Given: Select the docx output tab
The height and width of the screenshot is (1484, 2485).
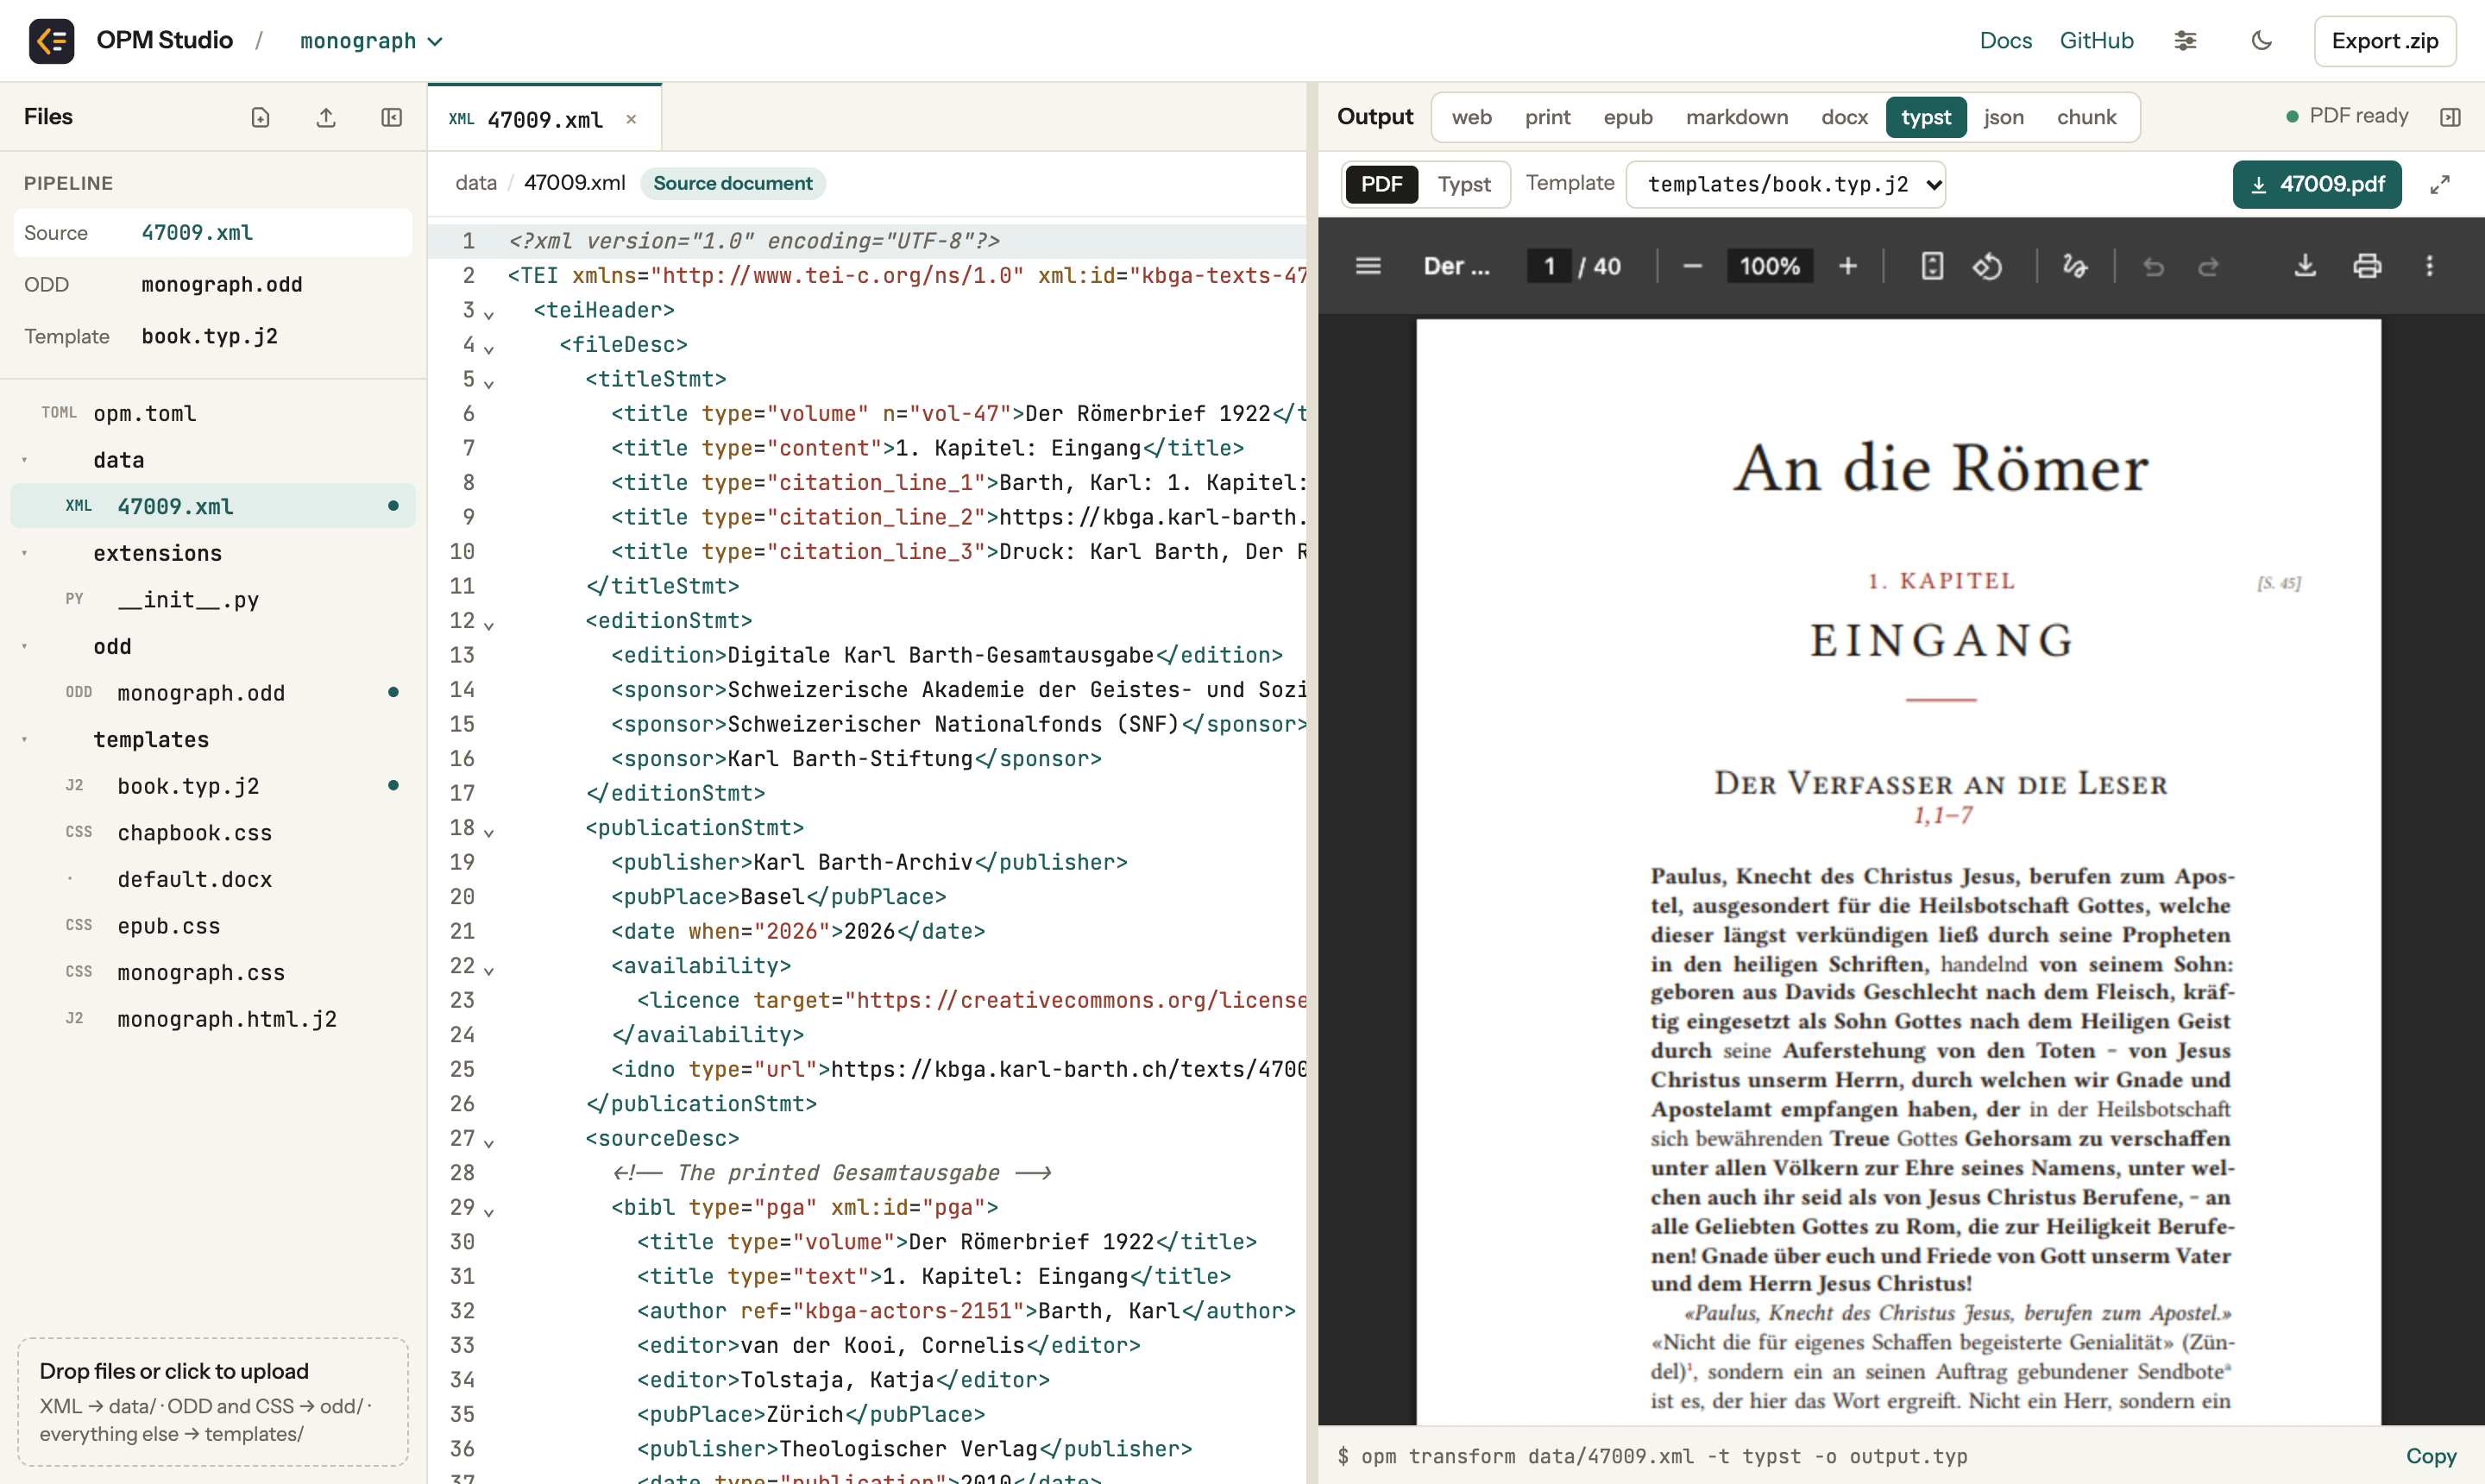Looking at the screenshot, I should click(1844, 117).
